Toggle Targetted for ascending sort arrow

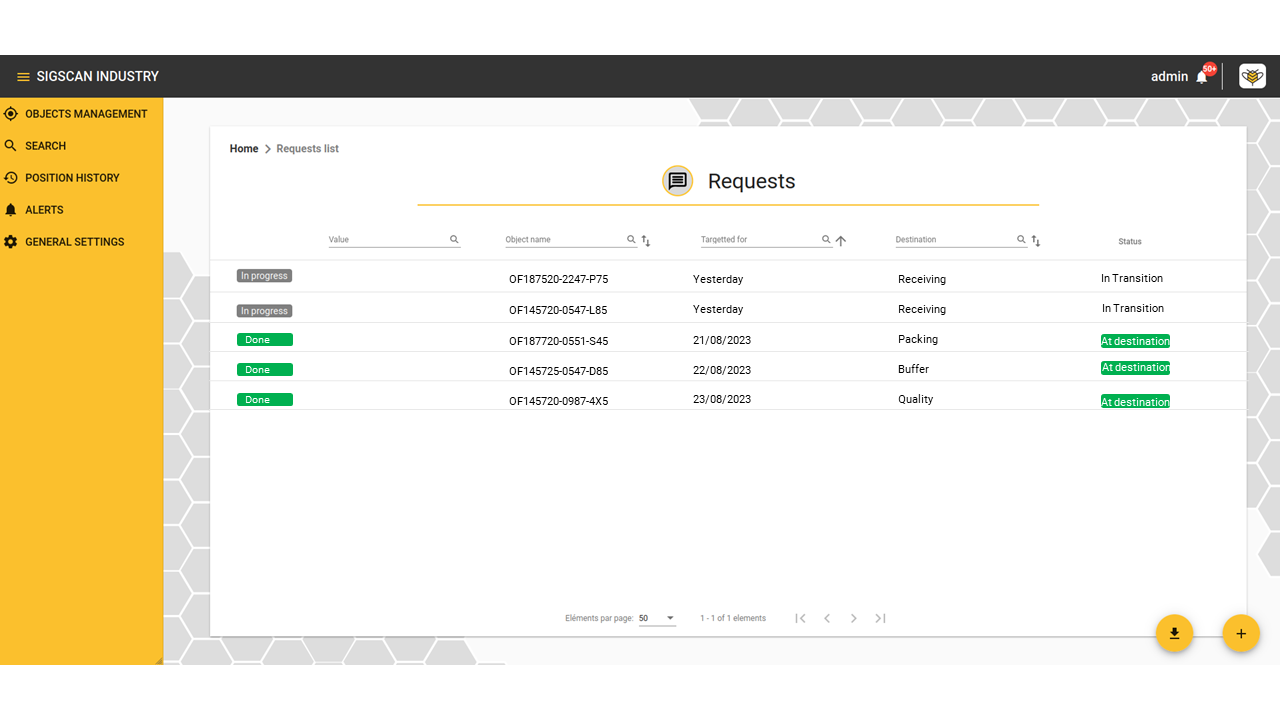[x=841, y=241]
